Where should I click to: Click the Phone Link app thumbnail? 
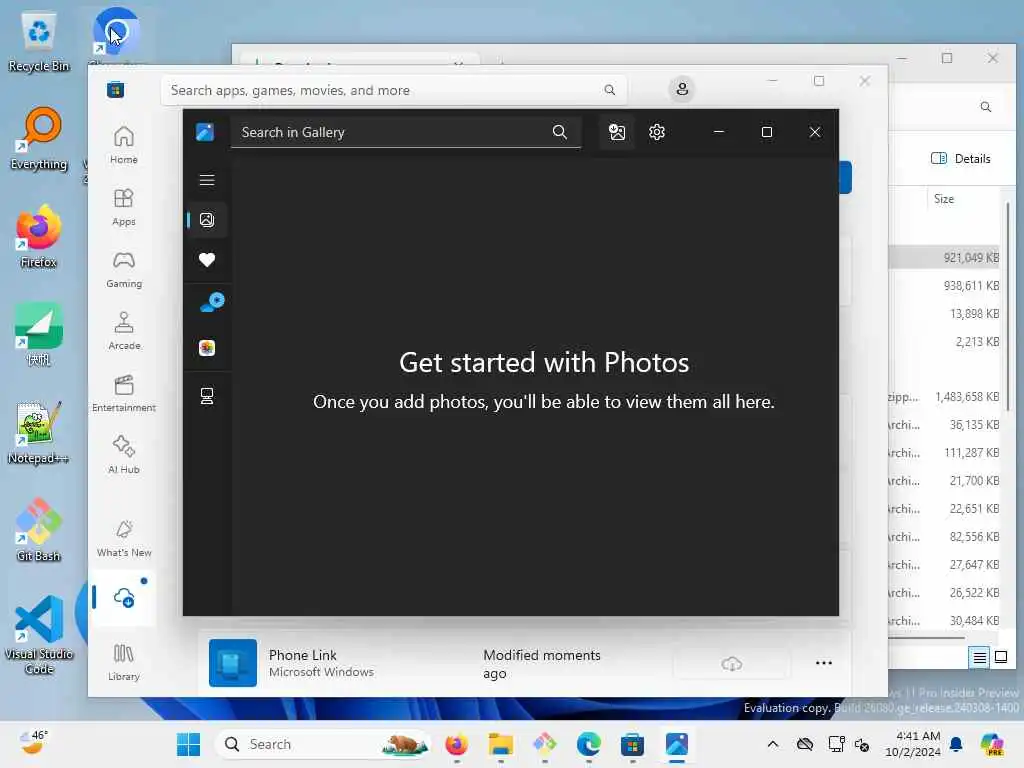tap(232, 663)
